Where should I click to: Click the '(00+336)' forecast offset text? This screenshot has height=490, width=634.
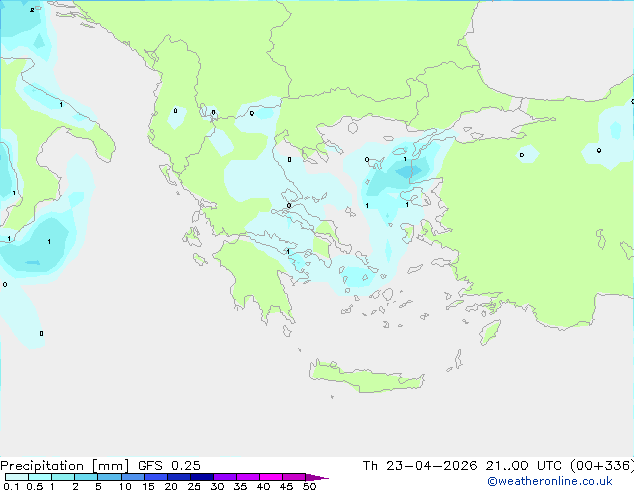(602, 466)
